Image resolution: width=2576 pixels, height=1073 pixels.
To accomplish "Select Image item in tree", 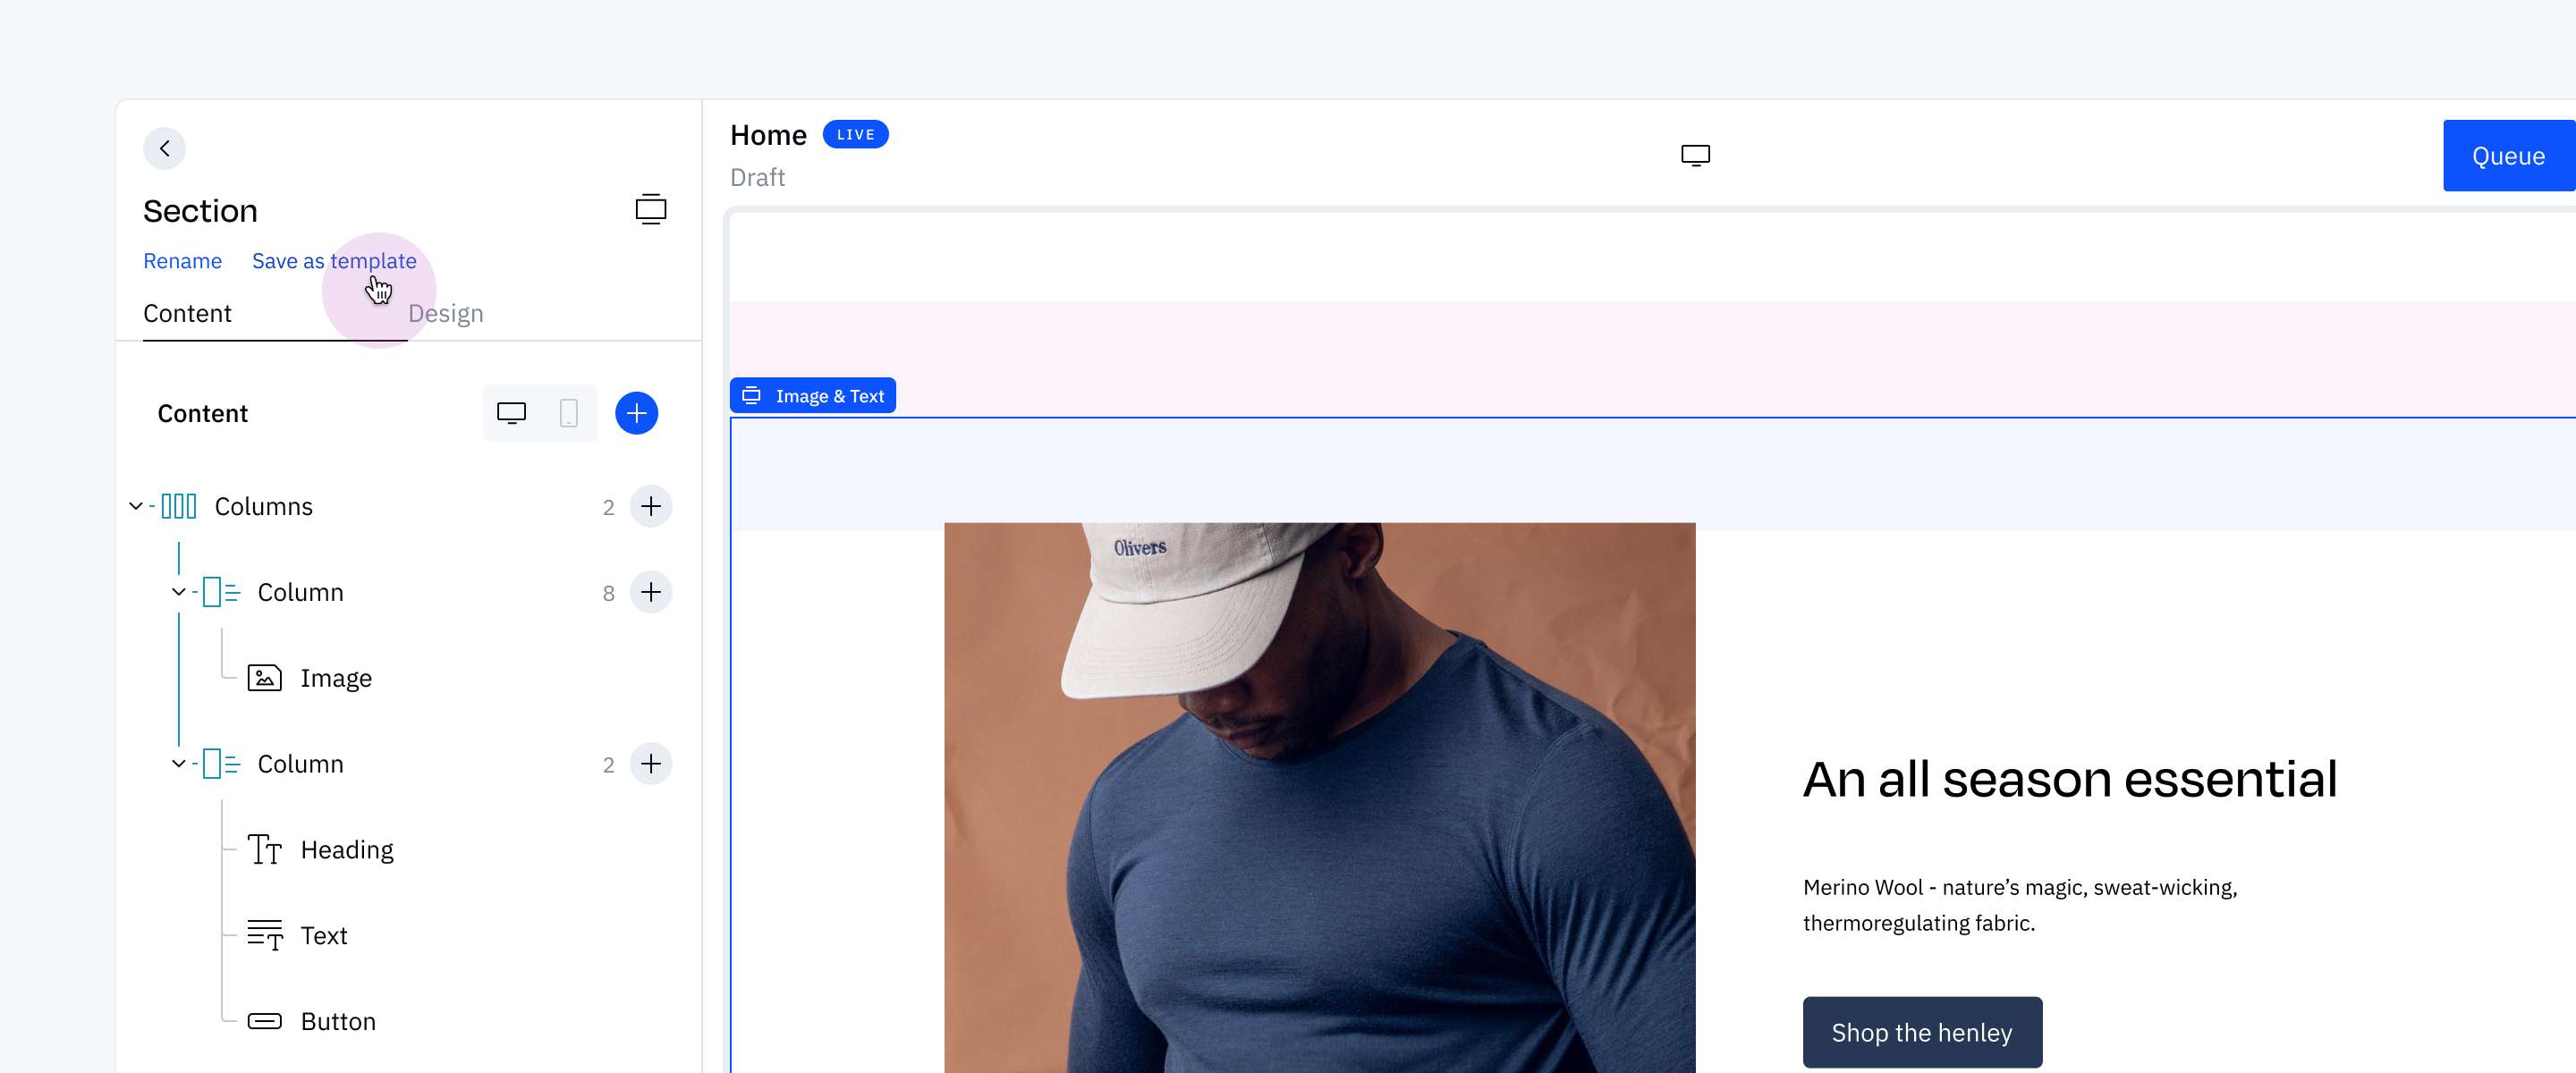I will (335, 678).
